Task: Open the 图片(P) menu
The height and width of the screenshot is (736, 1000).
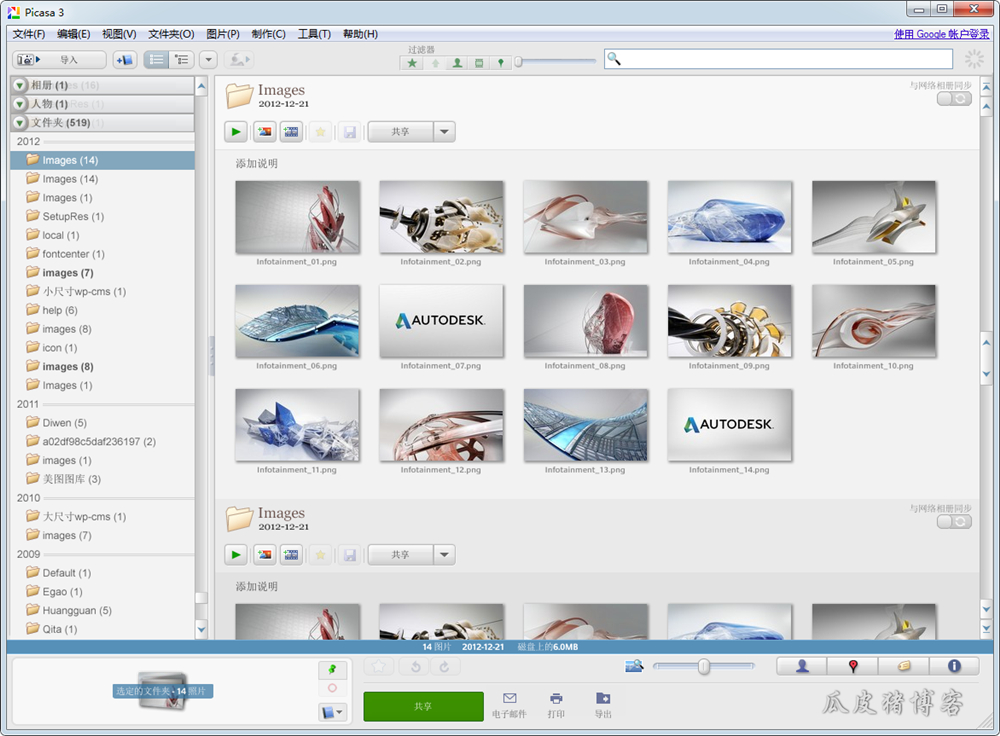Action: coord(222,34)
